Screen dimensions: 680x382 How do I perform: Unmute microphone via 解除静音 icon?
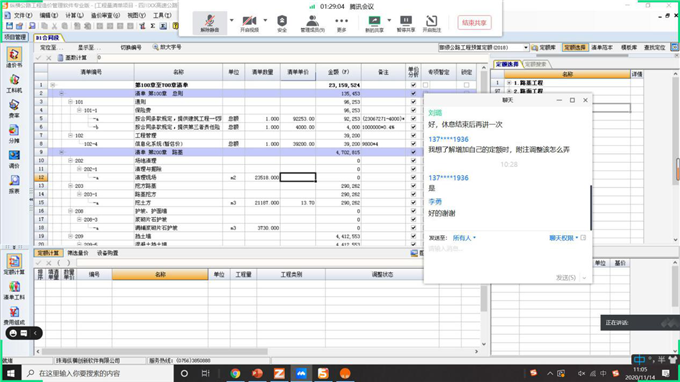click(x=209, y=23)
